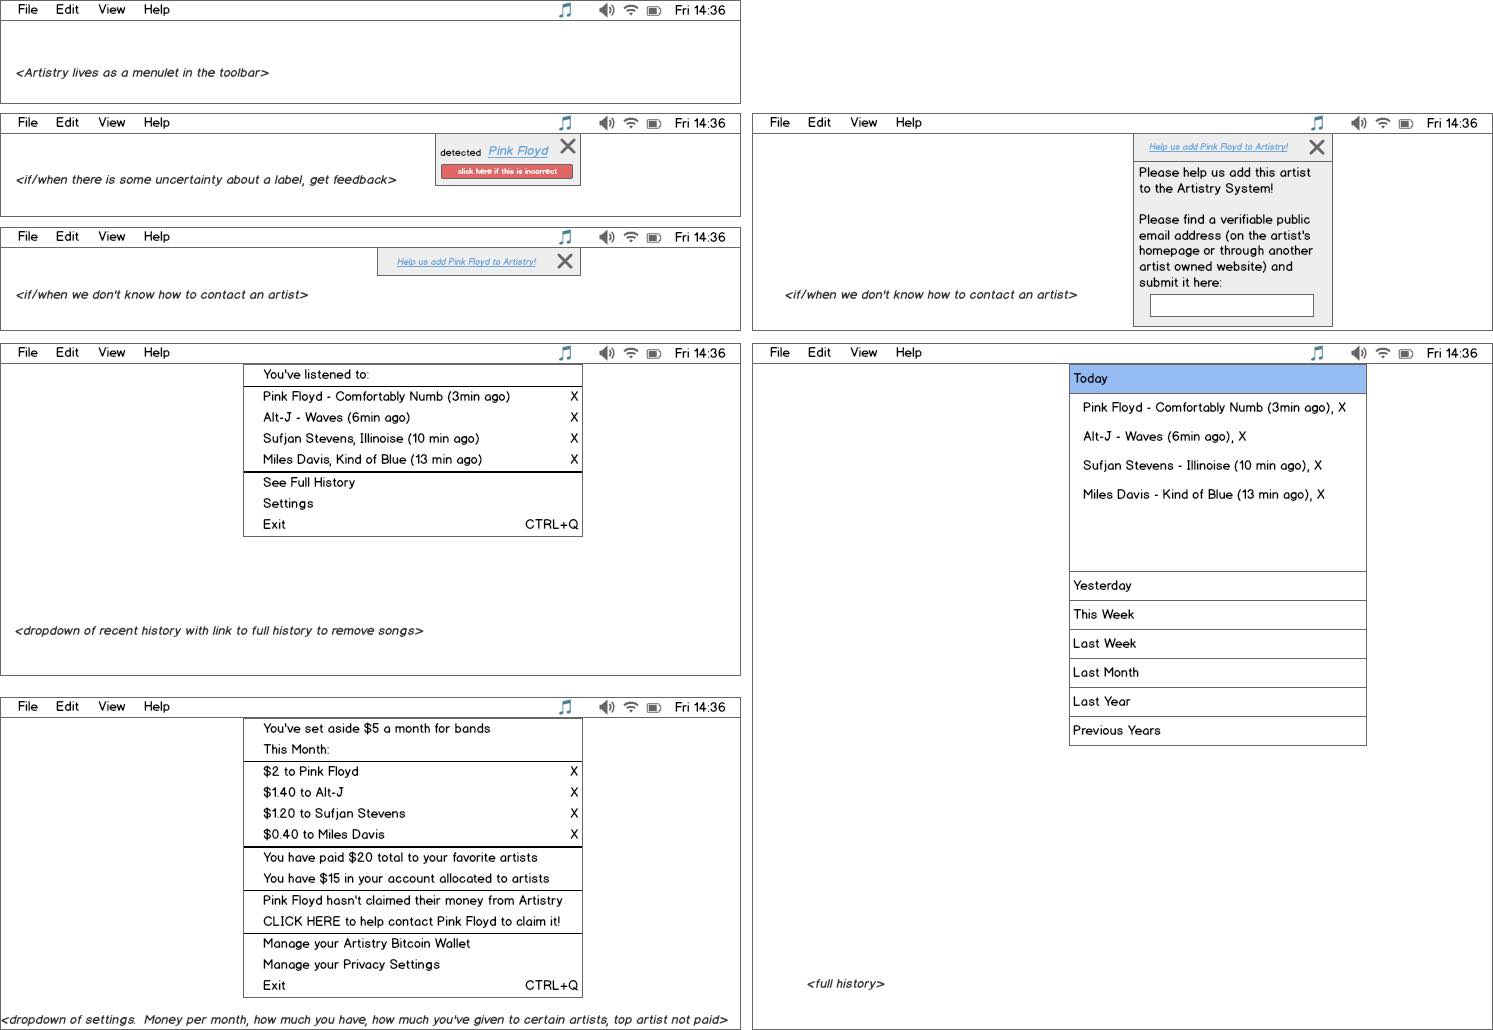Click '$0.40 to Miles Davis' in the settings dropdown

tap(324, 835)
